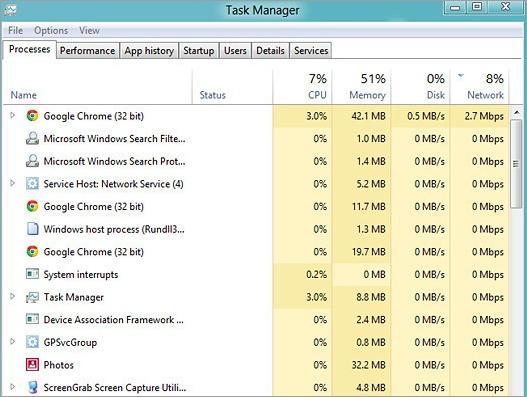Expand the GPSvcGroup process group
The image size is (527, 397).
[12, 342]
